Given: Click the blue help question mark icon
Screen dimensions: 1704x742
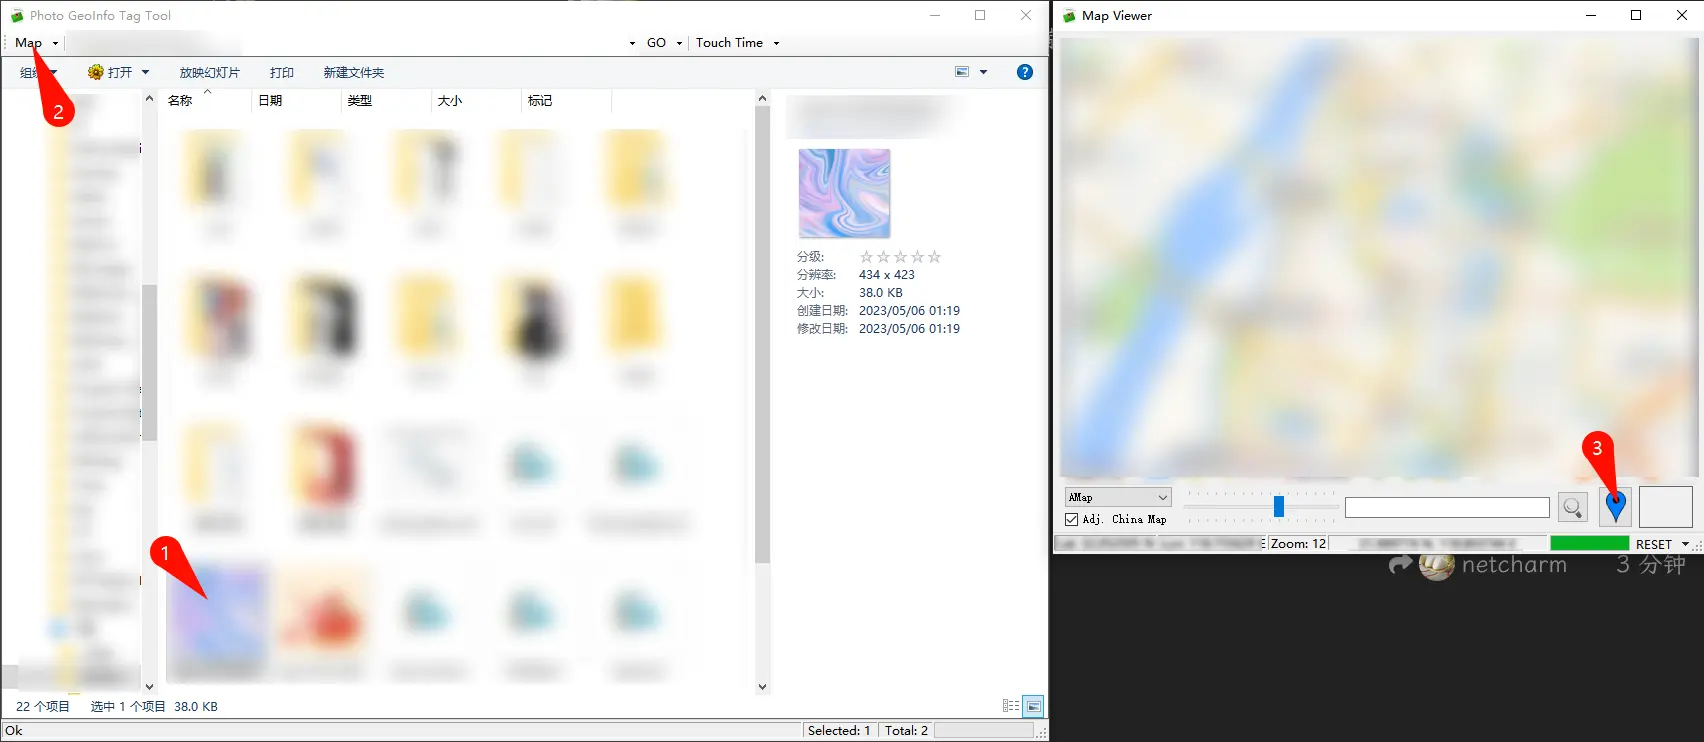Looking at the screenshot, I should (1024, 72).
